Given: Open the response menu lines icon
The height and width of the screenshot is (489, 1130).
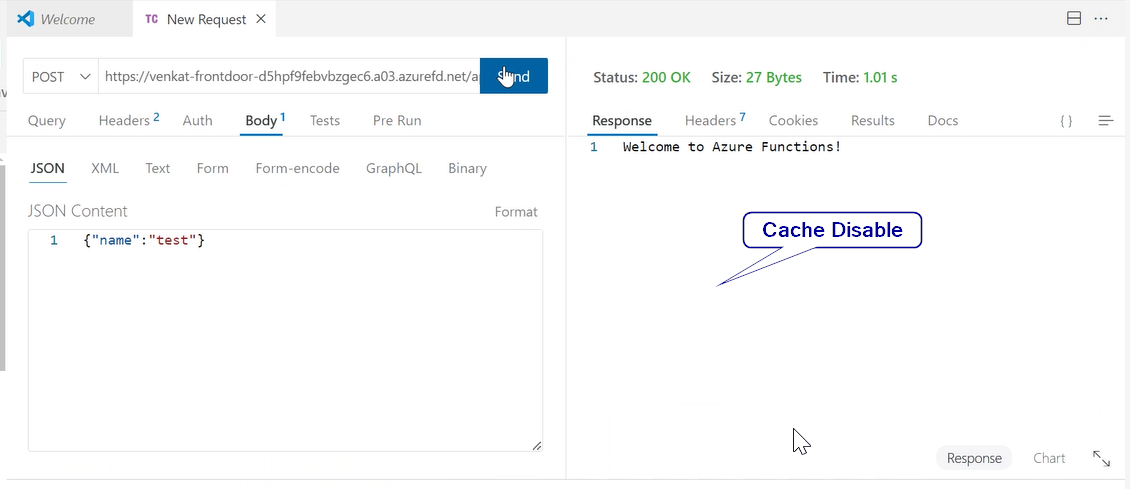Looking at the screenshot, I should click(x=1105, y=121).
